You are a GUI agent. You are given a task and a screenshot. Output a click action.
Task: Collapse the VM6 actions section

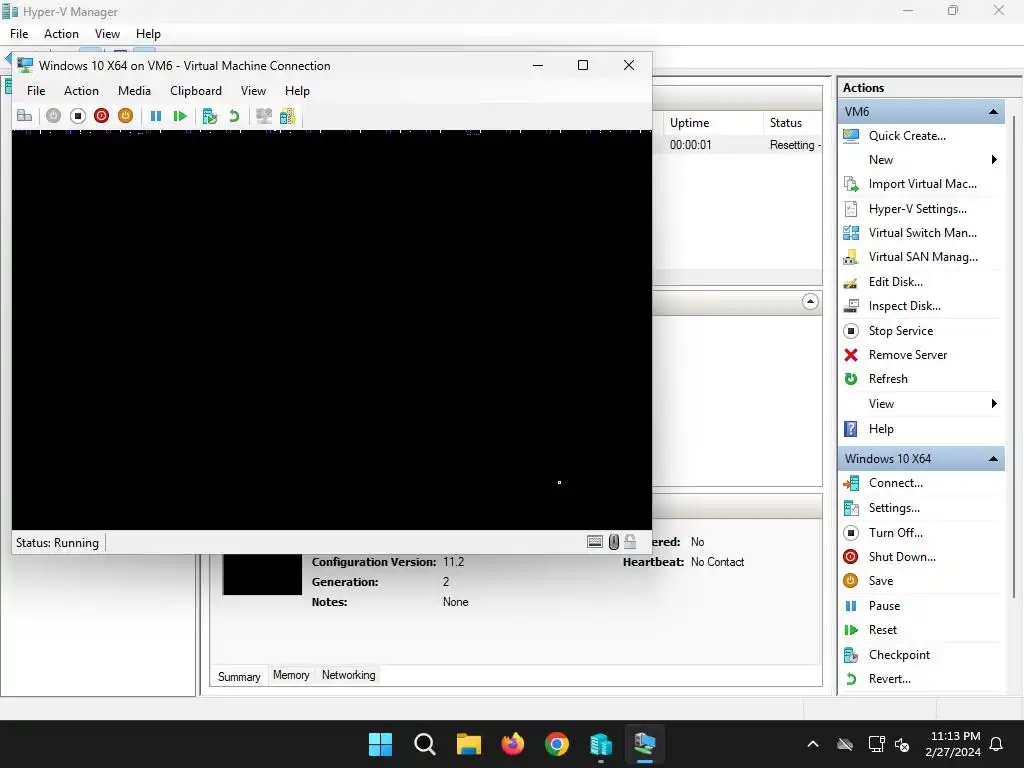(993, 112)
